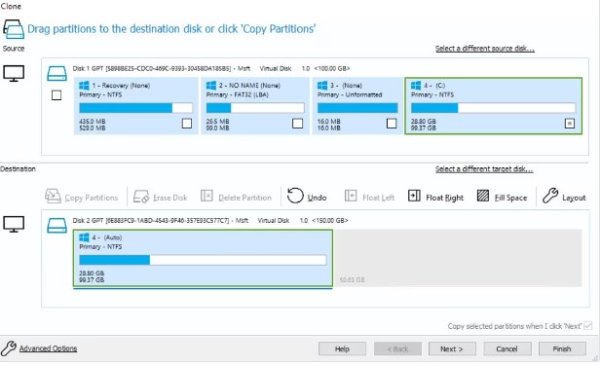Click the Destination computer monitor icon
Viewport: 600px width, 365px height.
[14, 224]
